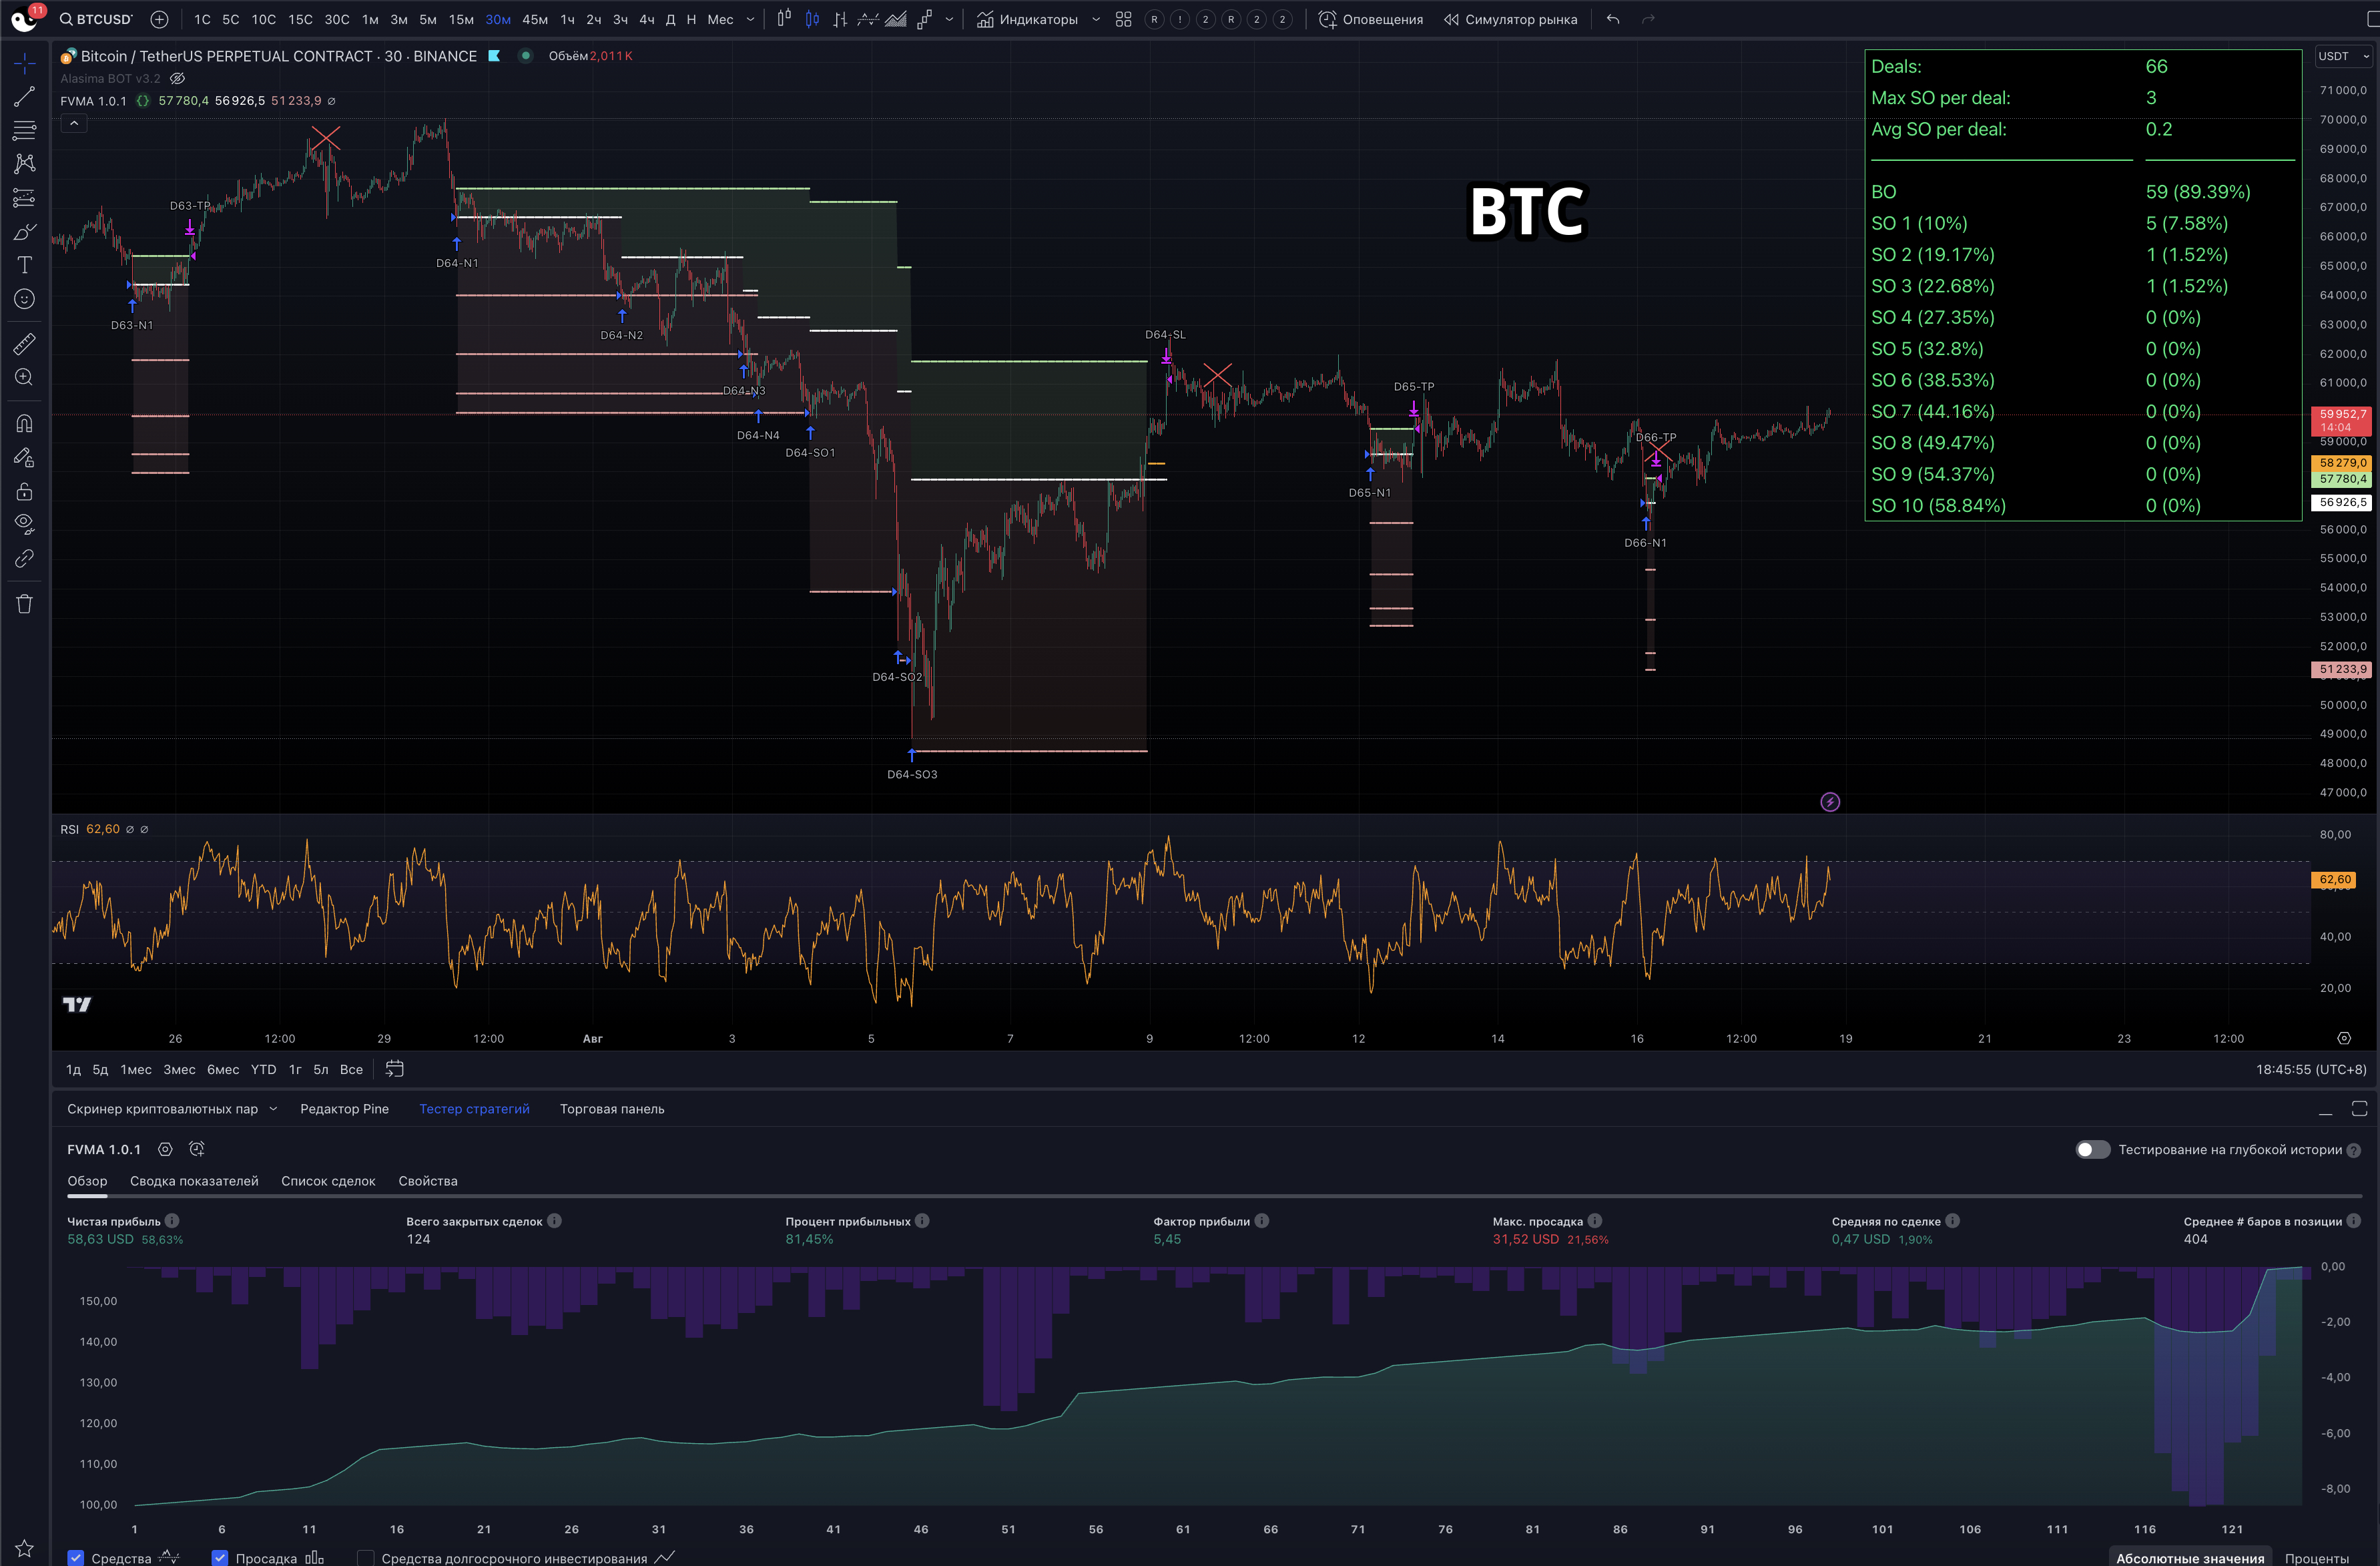Screen dimensions: 2380x1566
Task: Open the Индикаторы indicators button
Action: click(x=1028, y=19)
